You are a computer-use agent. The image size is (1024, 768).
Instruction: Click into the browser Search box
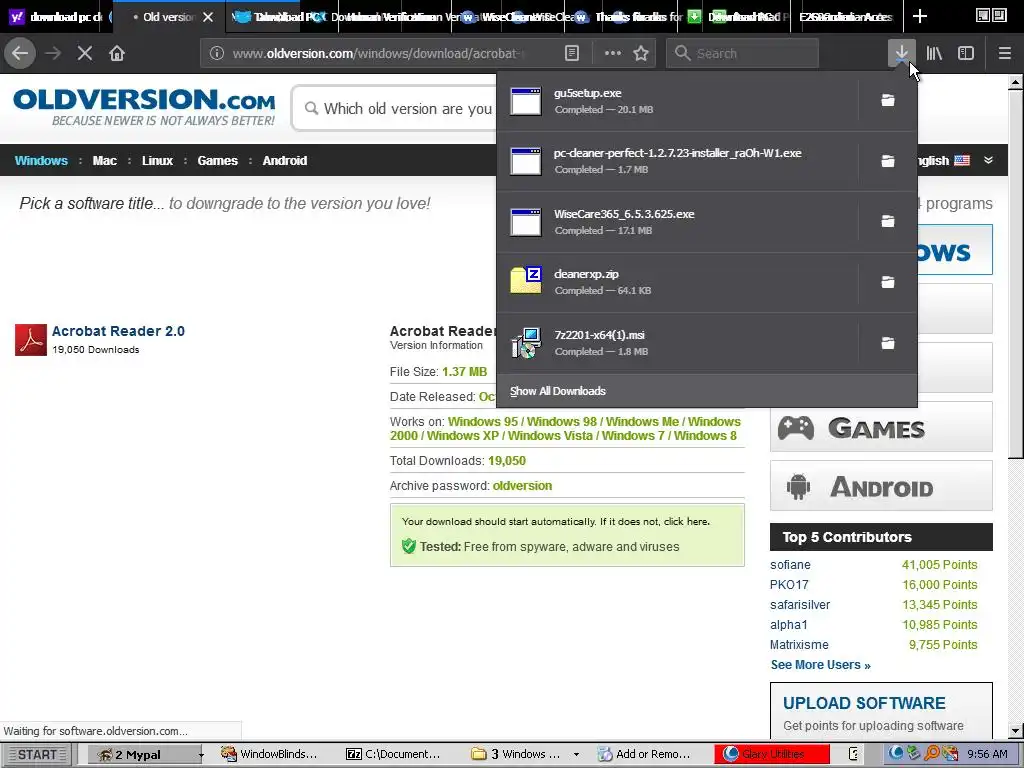[742, 54]
